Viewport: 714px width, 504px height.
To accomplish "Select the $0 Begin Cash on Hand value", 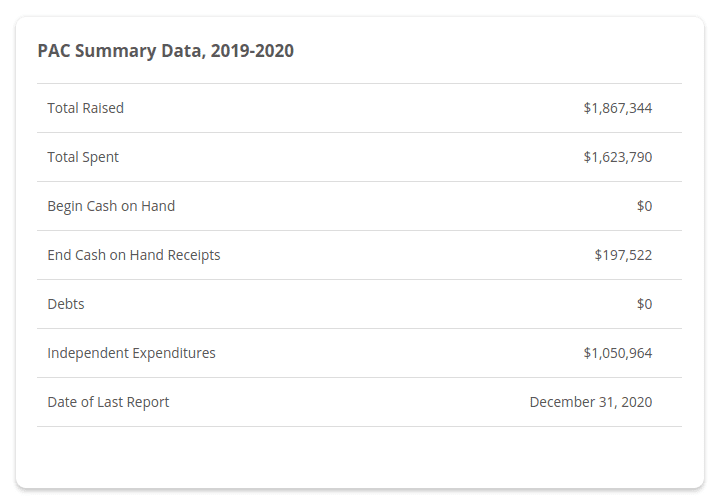I will 644,206.
